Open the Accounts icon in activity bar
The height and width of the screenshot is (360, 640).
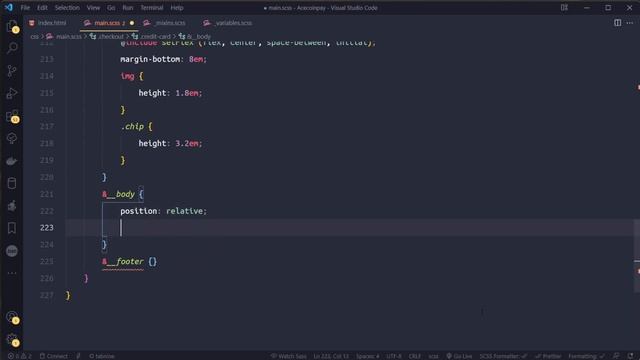tap(12, 317)
